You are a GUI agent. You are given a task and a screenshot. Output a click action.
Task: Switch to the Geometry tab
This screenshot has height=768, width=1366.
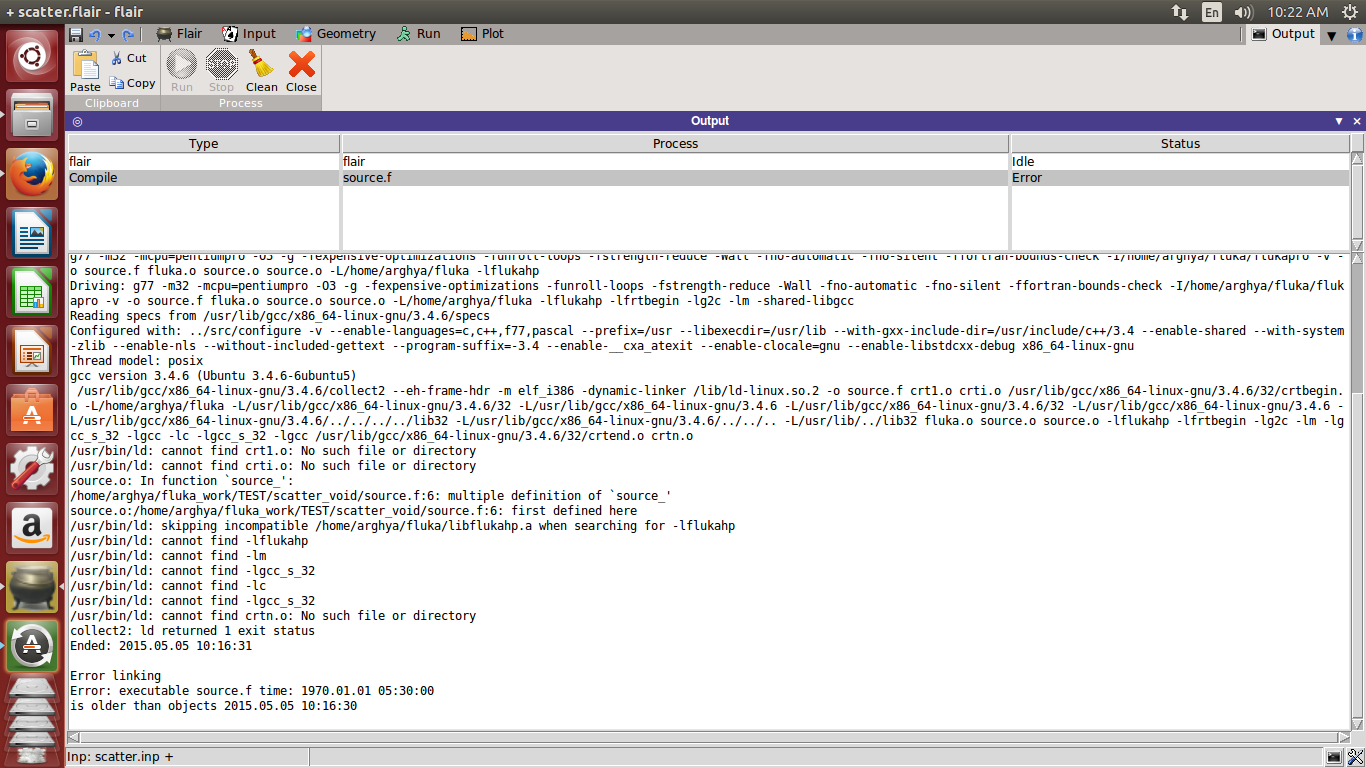click(334, 33)
